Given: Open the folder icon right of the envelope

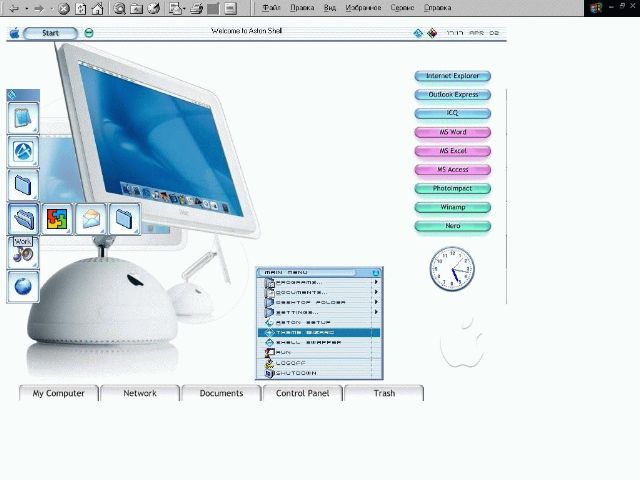Looking at the screenshot, I should (124, 219).
